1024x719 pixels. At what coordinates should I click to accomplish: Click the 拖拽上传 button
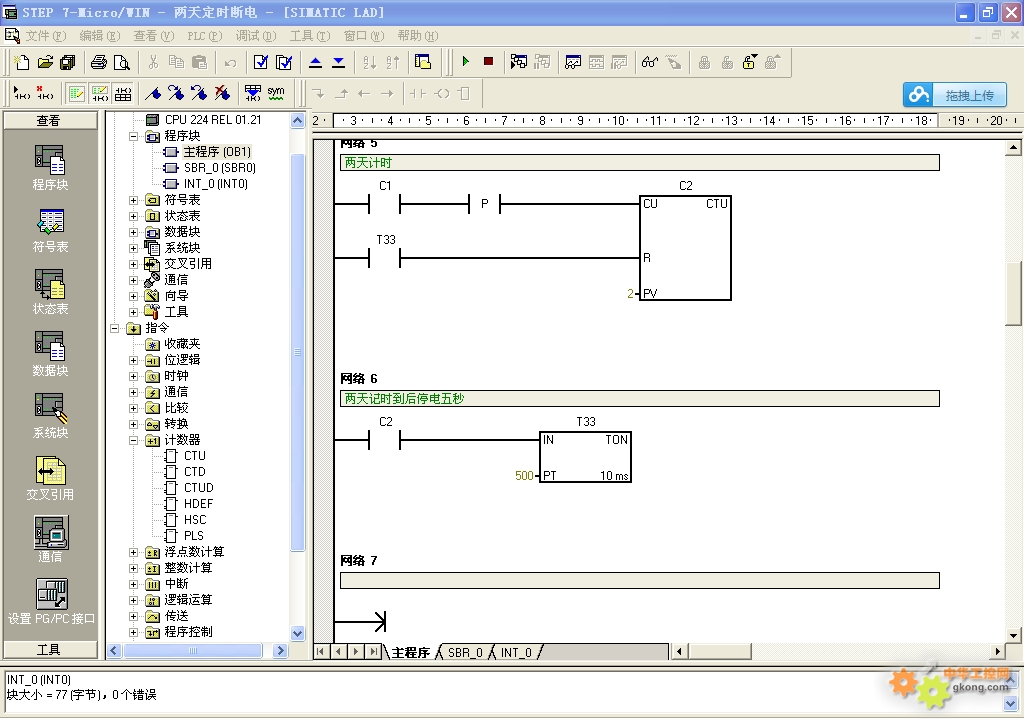pyautogui.click(x=955, y=95)
